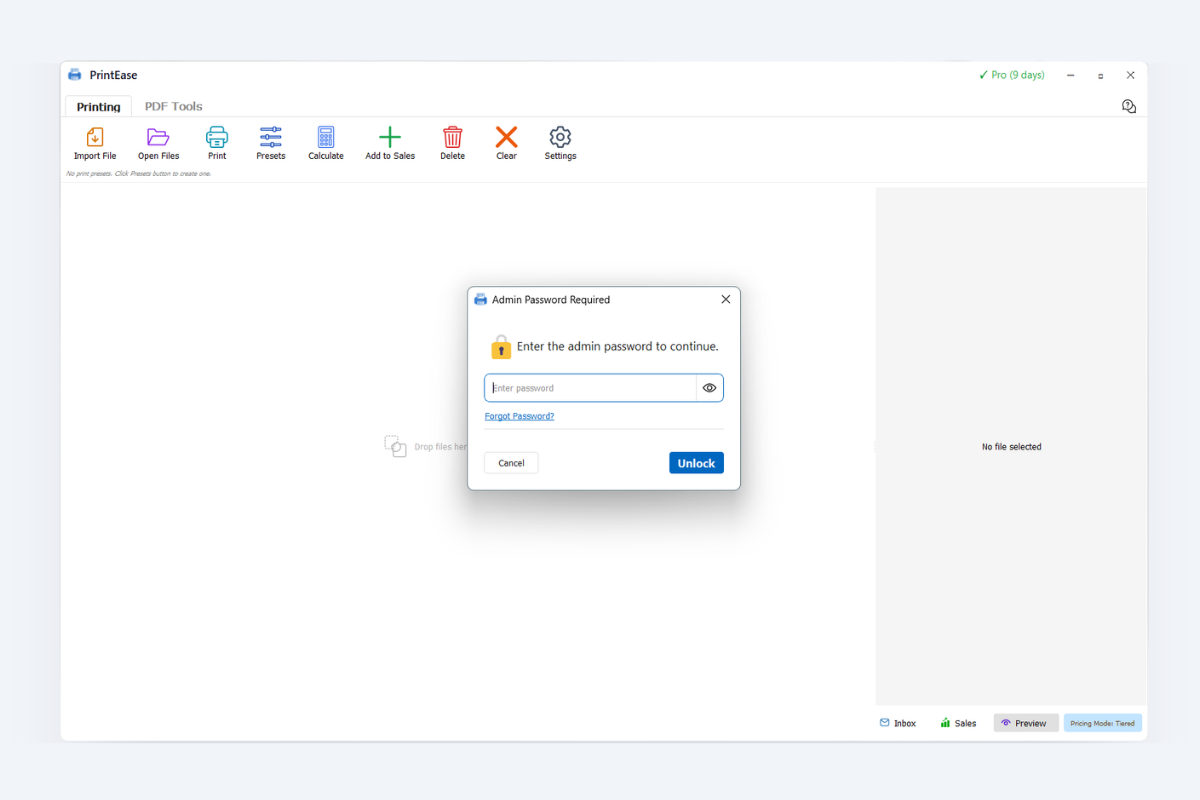Open Settings gear icon
The width and height of the screenshot is (1200, 800).
(560, 138)
